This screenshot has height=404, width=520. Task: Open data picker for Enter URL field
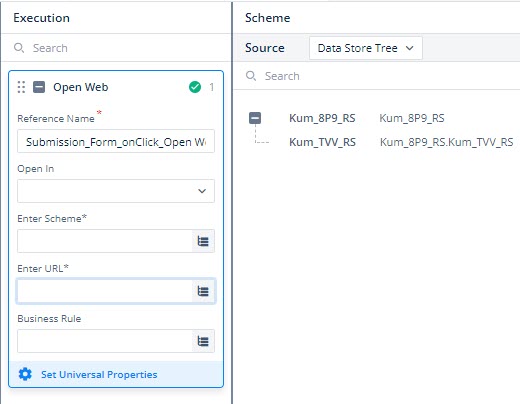pyautogui.click(x=203, y=291)
